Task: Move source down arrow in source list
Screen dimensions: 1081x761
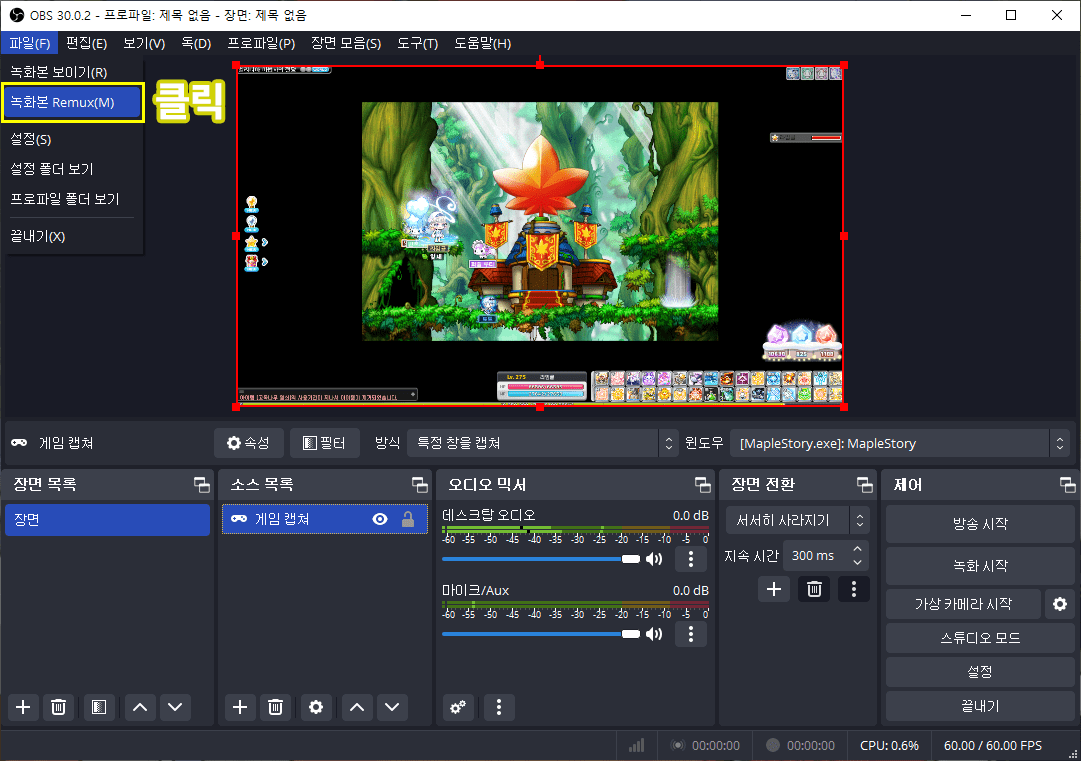Action: pyautogui.click(x=392, y=707)
